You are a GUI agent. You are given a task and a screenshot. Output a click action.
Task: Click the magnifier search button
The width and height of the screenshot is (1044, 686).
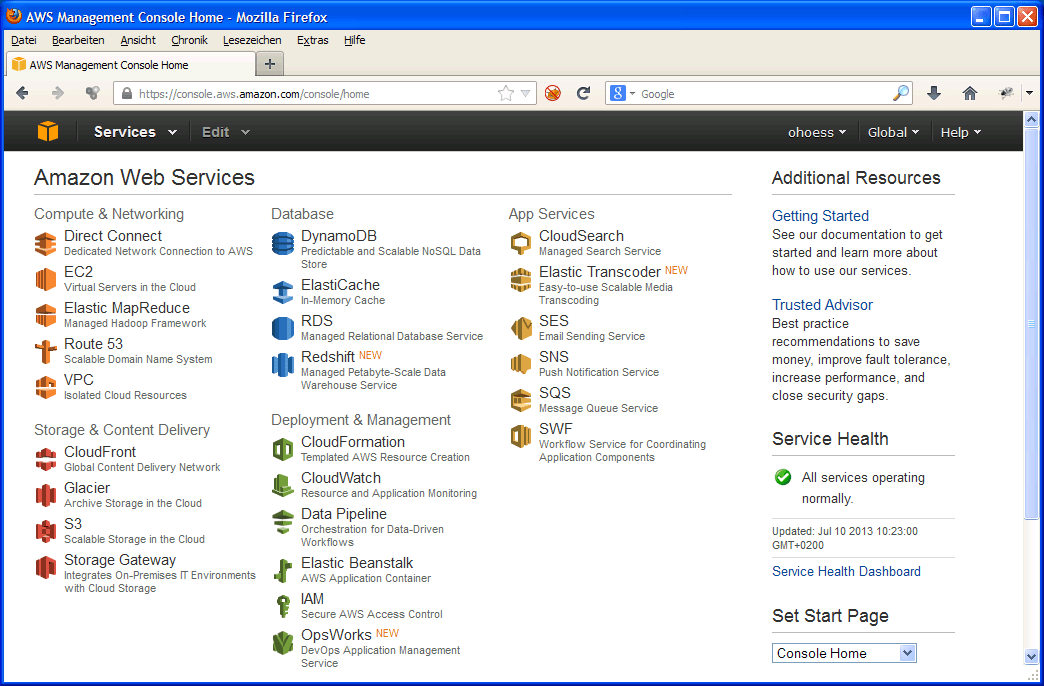[x=900, y=93]
